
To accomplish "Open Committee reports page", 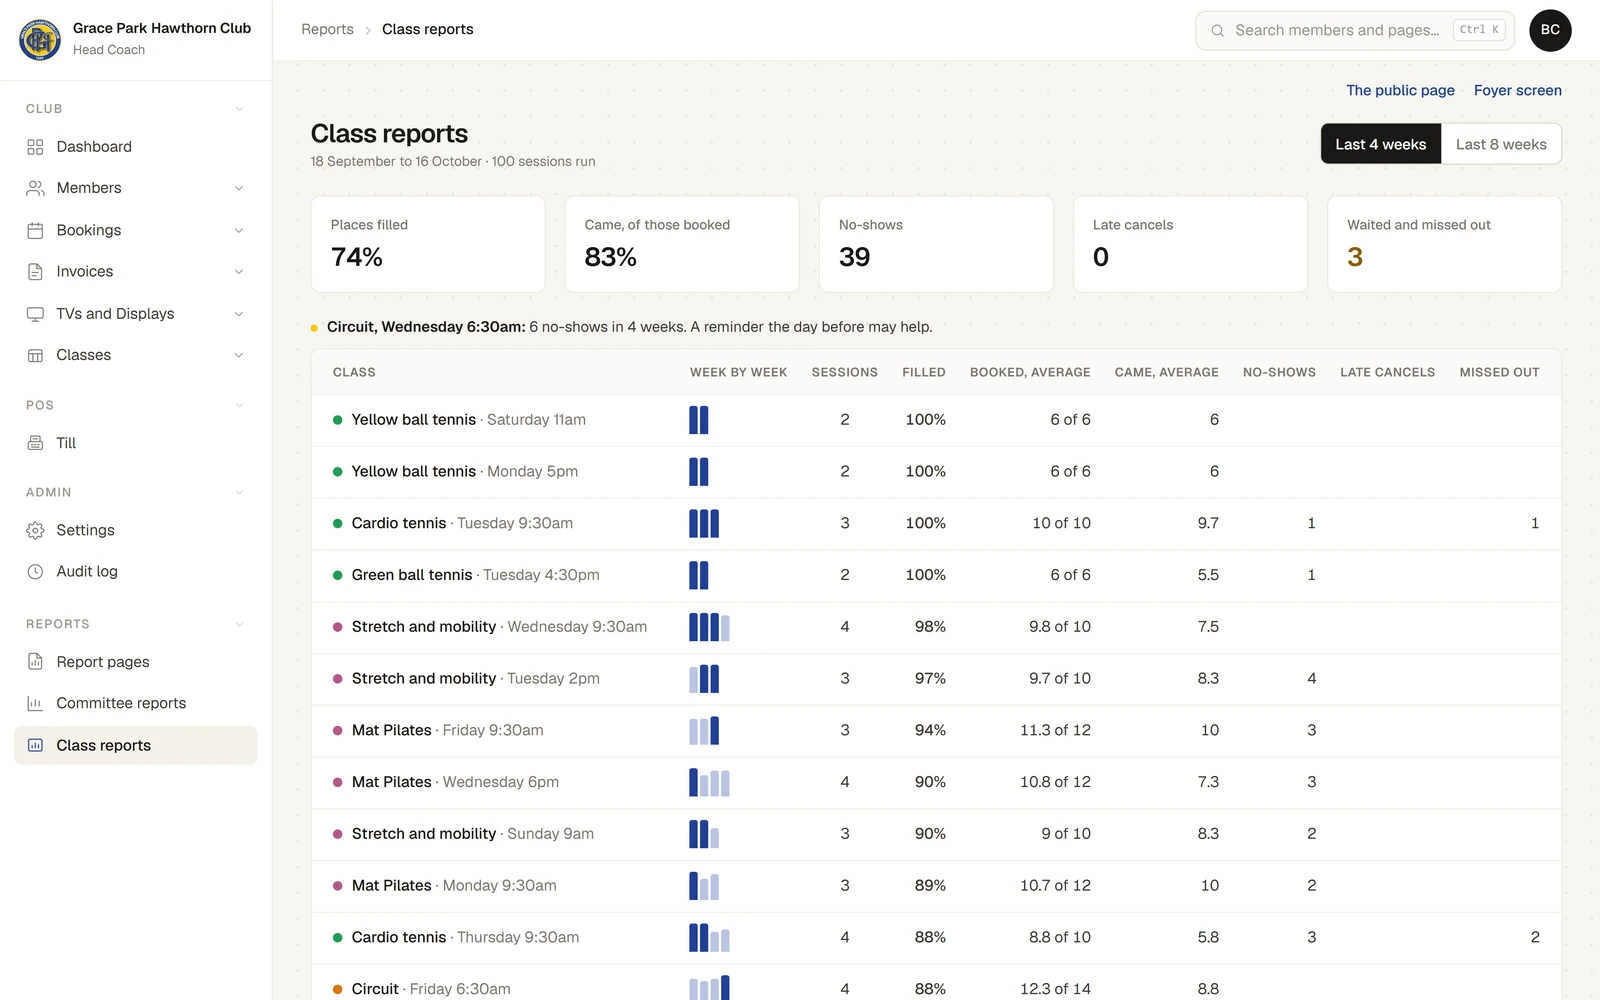I will [x=136, y=704].
